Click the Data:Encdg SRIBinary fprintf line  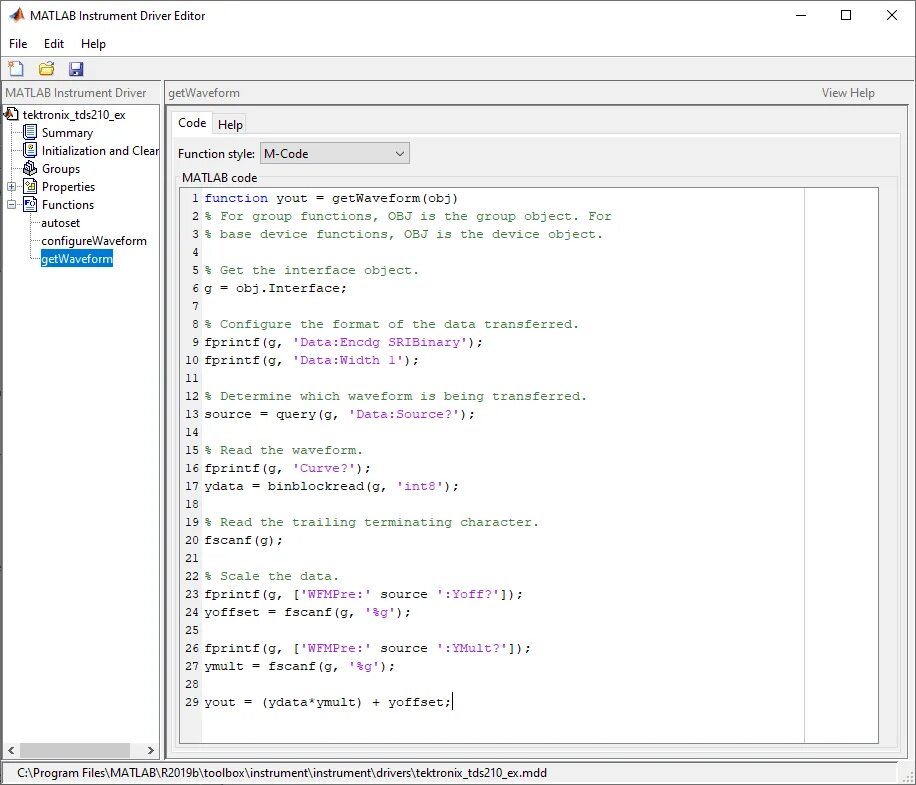[344, 342]
